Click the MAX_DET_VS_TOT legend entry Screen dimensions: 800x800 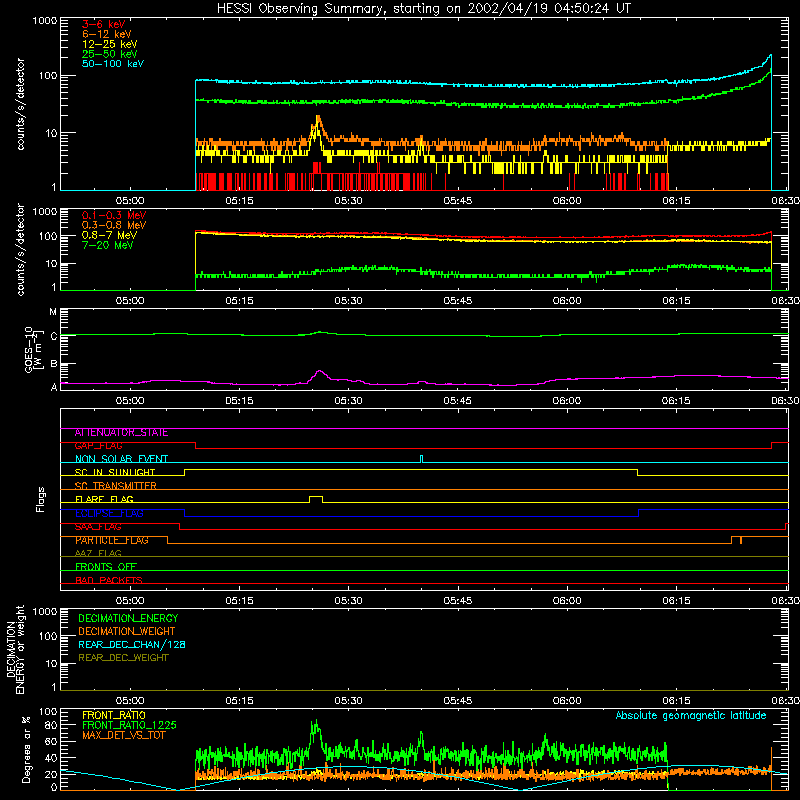(123, 735)
